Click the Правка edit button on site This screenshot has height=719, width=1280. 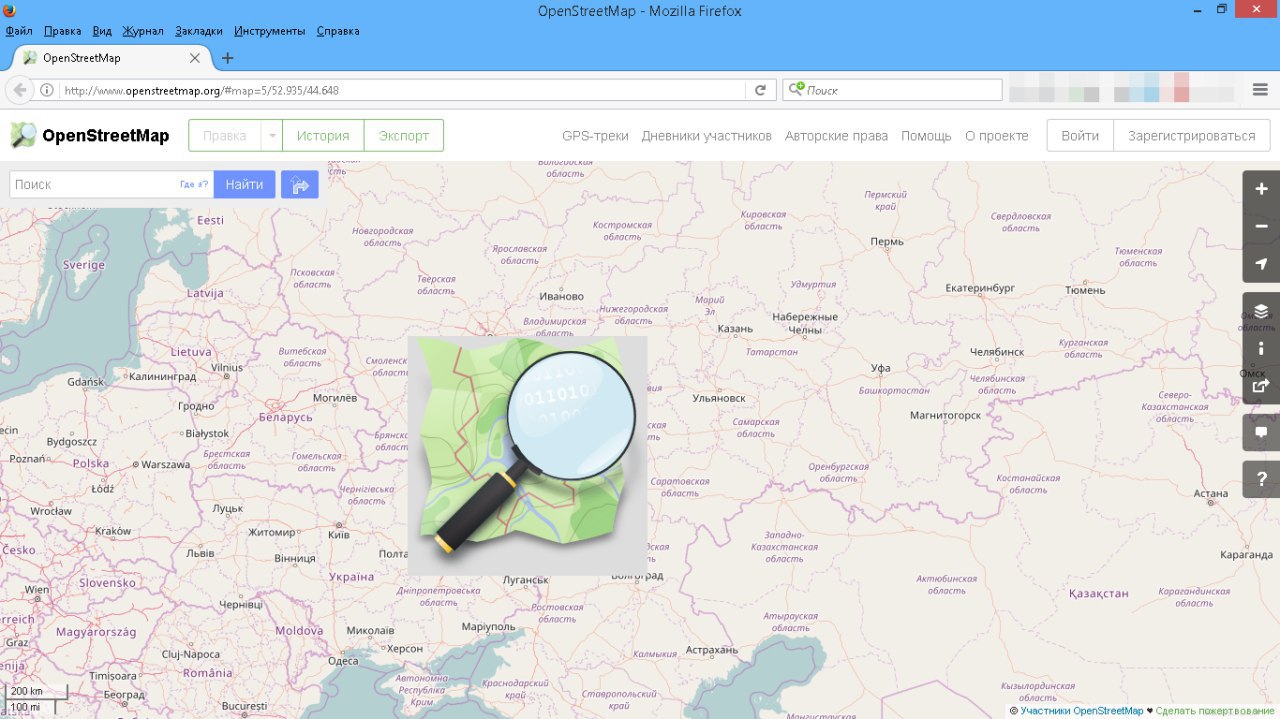225,135
